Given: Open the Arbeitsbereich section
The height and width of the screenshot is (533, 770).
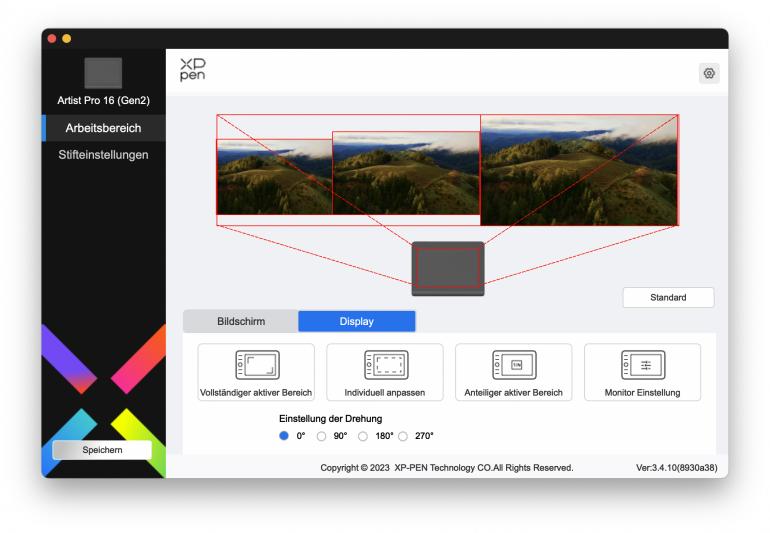Looking at the screenshot, I should (104, 128).
